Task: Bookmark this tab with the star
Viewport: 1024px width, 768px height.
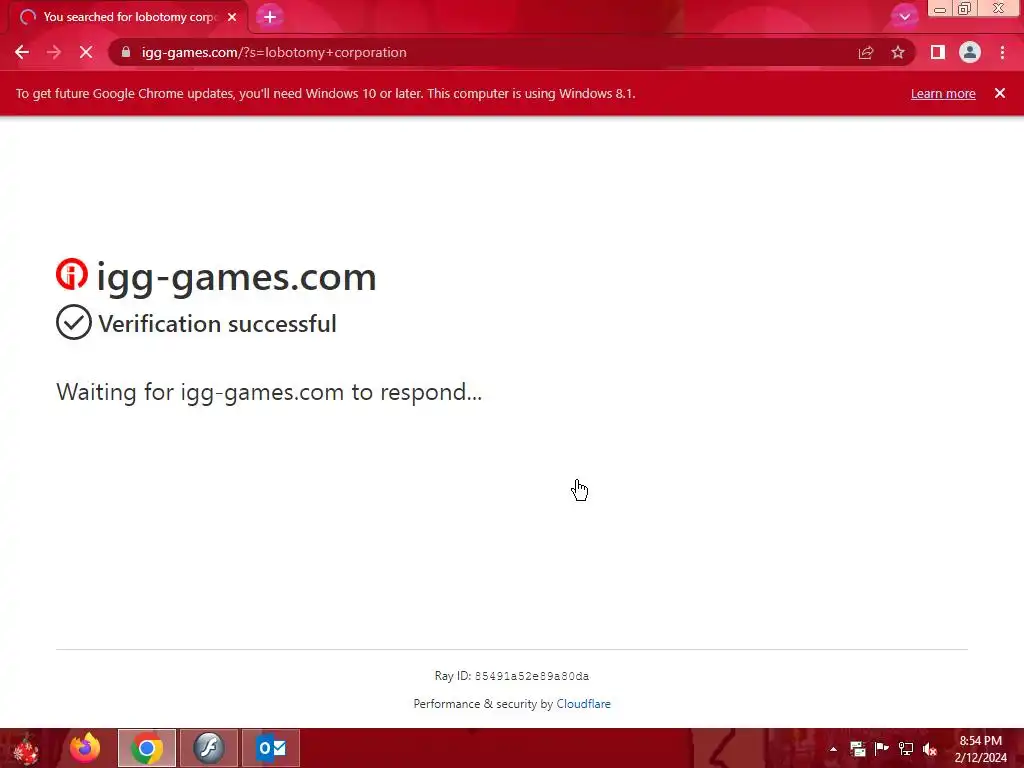Action: 898,52
